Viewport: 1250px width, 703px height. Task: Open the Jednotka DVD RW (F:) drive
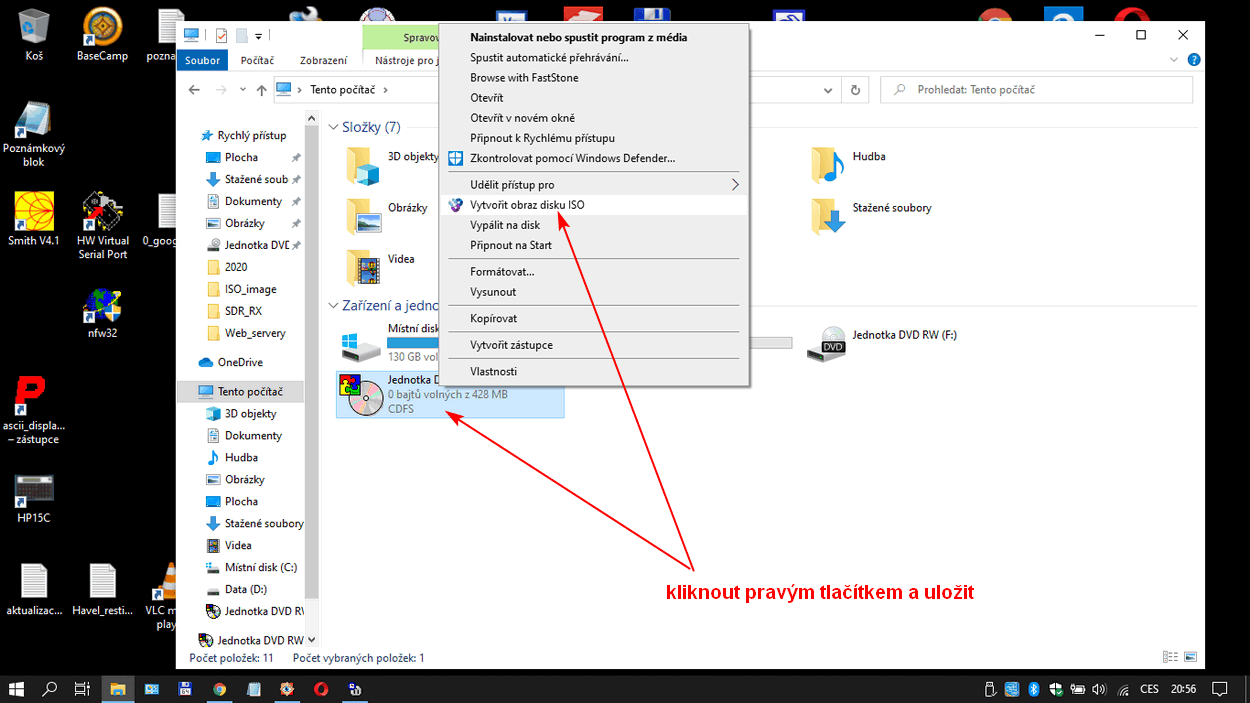[x=833, y=343]
